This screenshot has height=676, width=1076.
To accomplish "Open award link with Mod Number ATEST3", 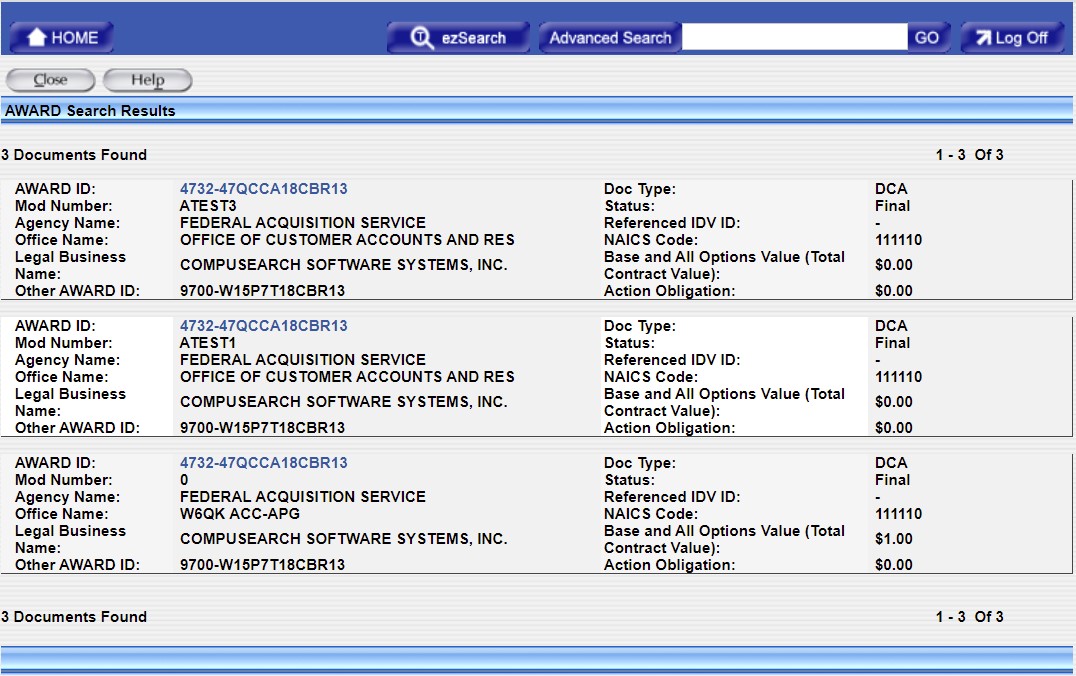I will pos(264,189).
